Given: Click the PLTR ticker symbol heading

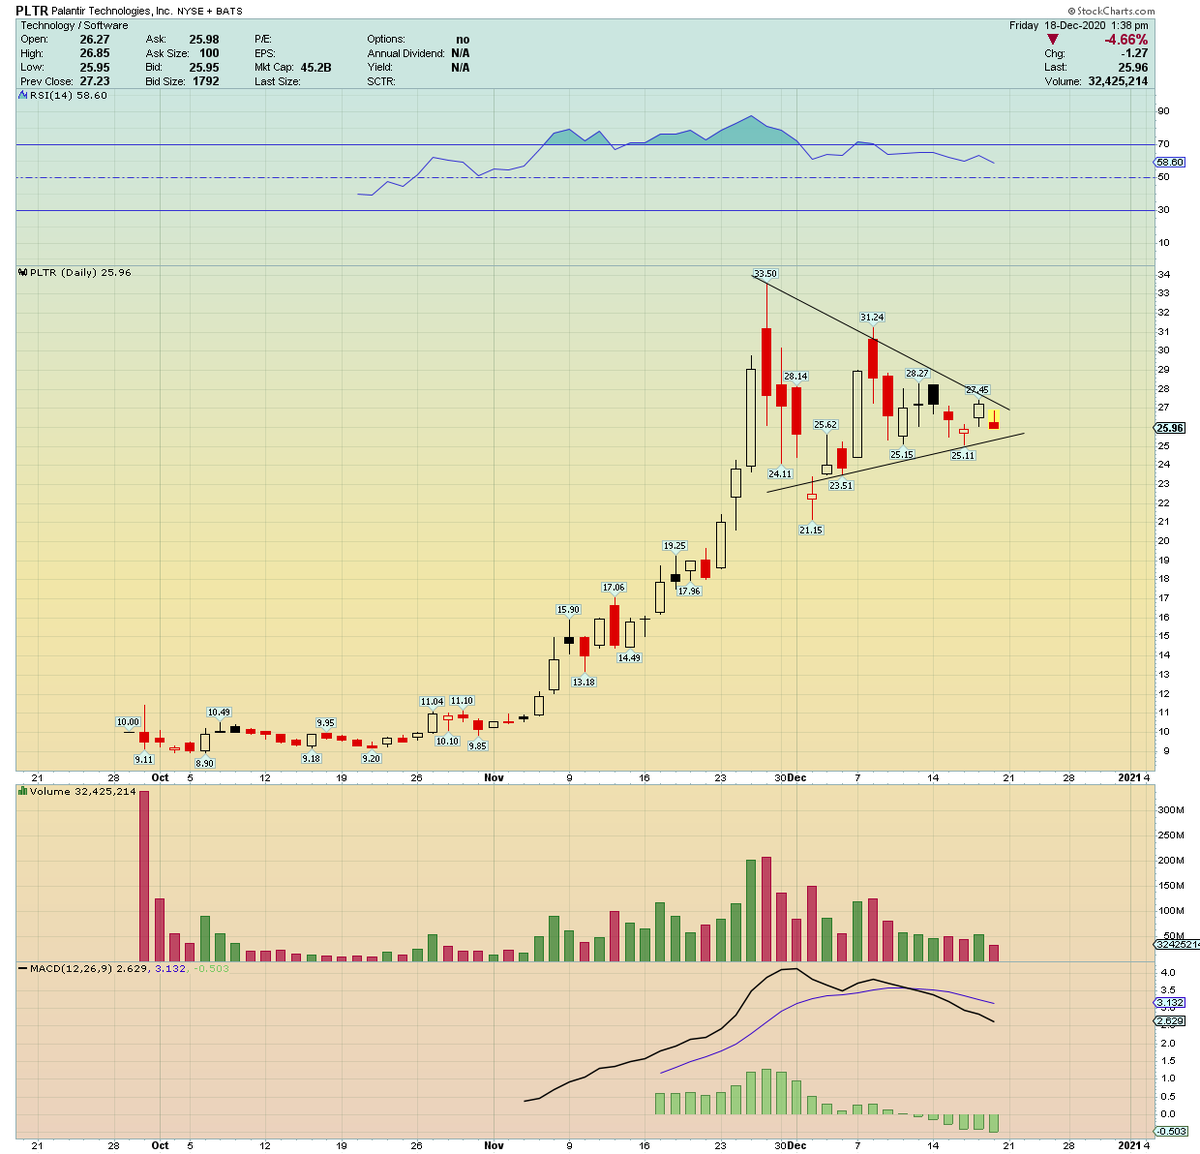Looking at the screenshot, I should point(32,9).
